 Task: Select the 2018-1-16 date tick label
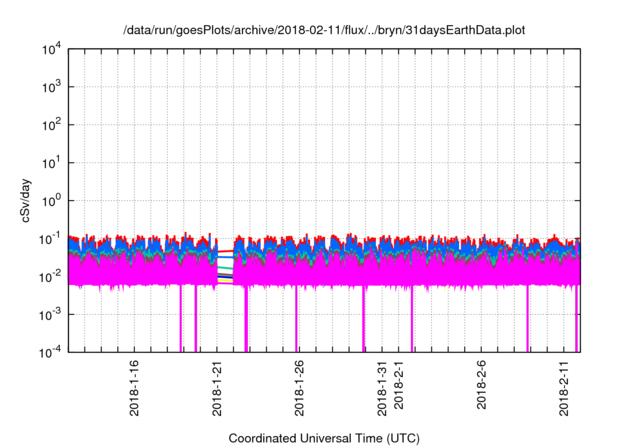134,388
